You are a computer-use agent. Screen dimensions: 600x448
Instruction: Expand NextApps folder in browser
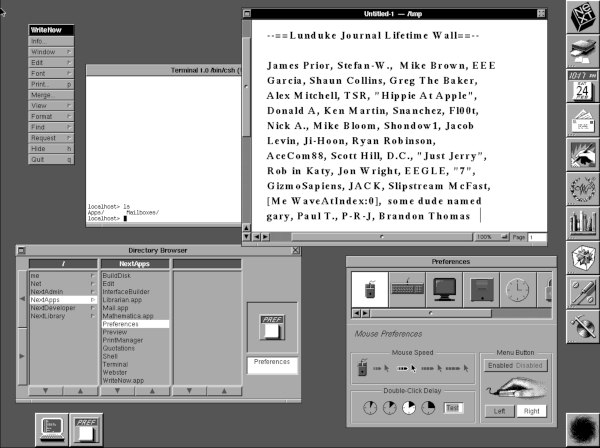click(x=63, y=300)
